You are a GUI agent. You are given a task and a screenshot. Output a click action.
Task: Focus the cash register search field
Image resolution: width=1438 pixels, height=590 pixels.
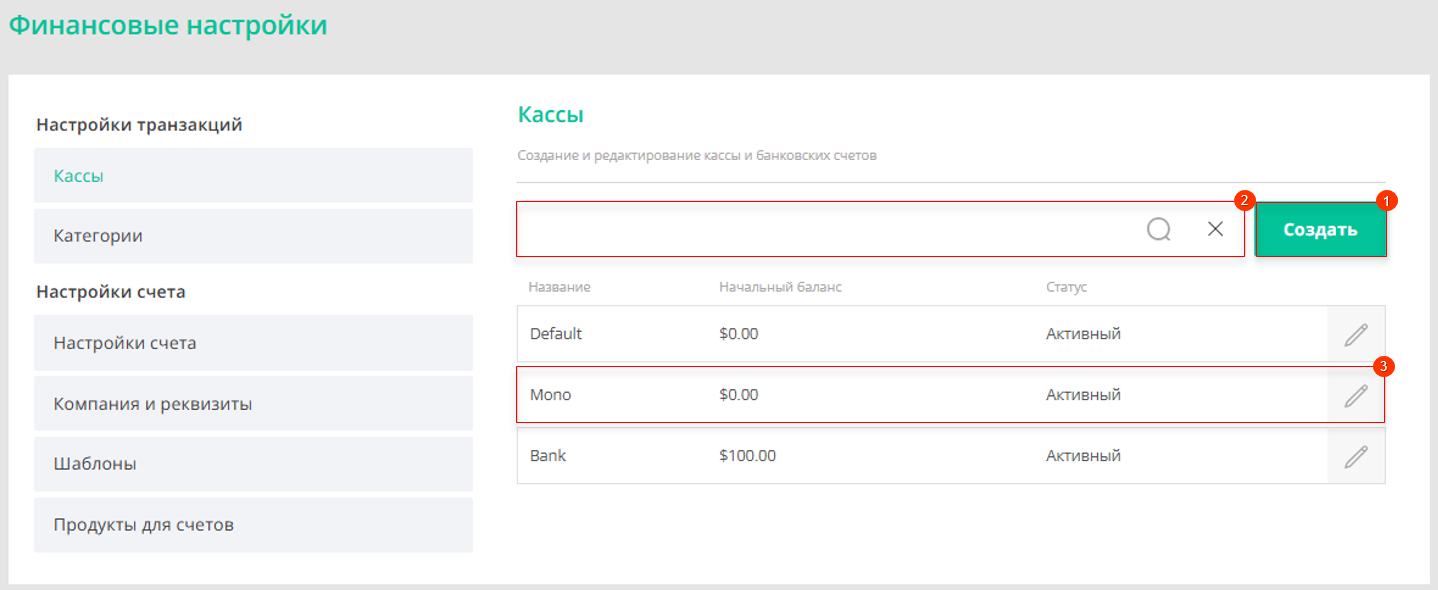[x=830, y=229]
